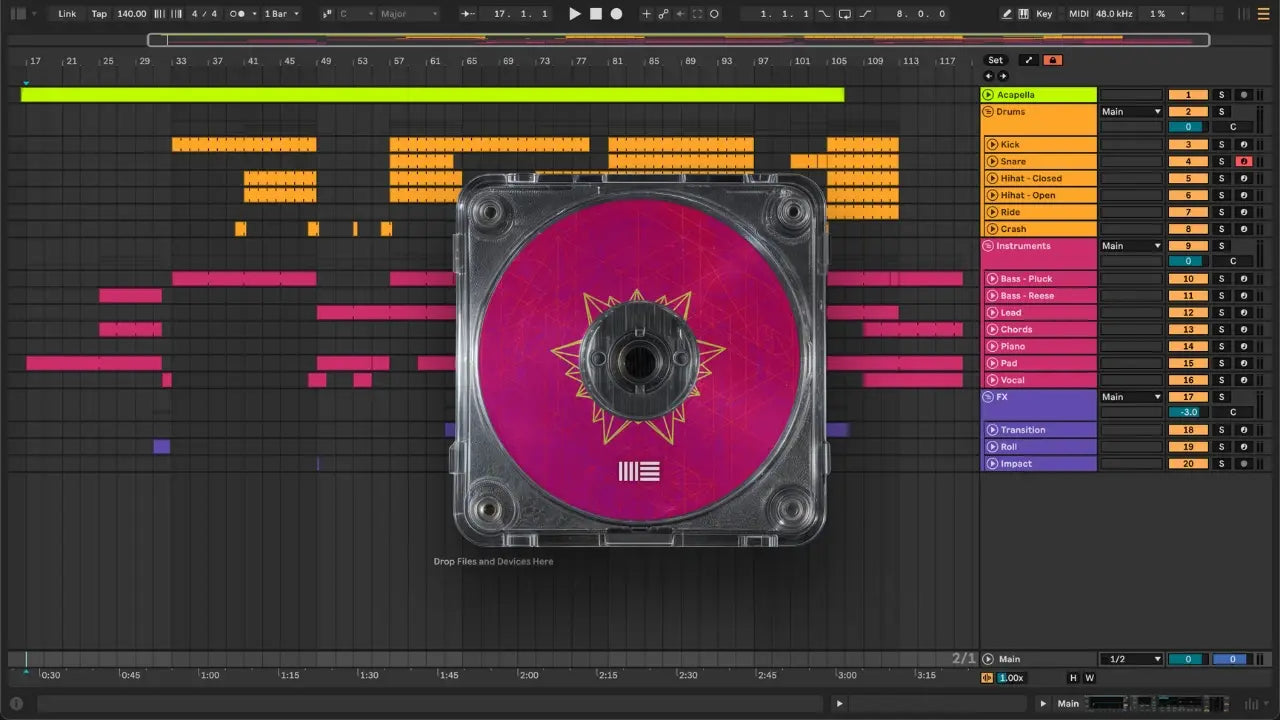This screenshot has width=1280, height=720.
Task: Toggle the metronome icon
Action: pos(238,14)
